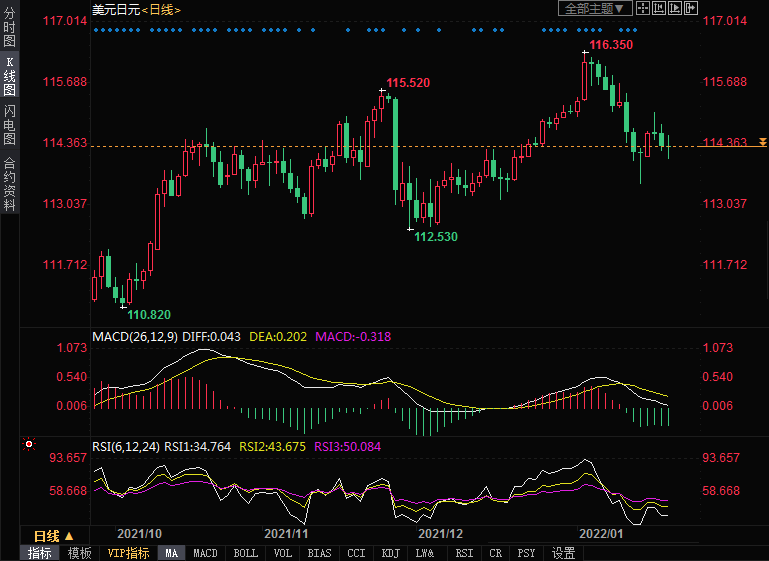
Task: Switch to the 模板 tab
Action: [x=79, y=553]
